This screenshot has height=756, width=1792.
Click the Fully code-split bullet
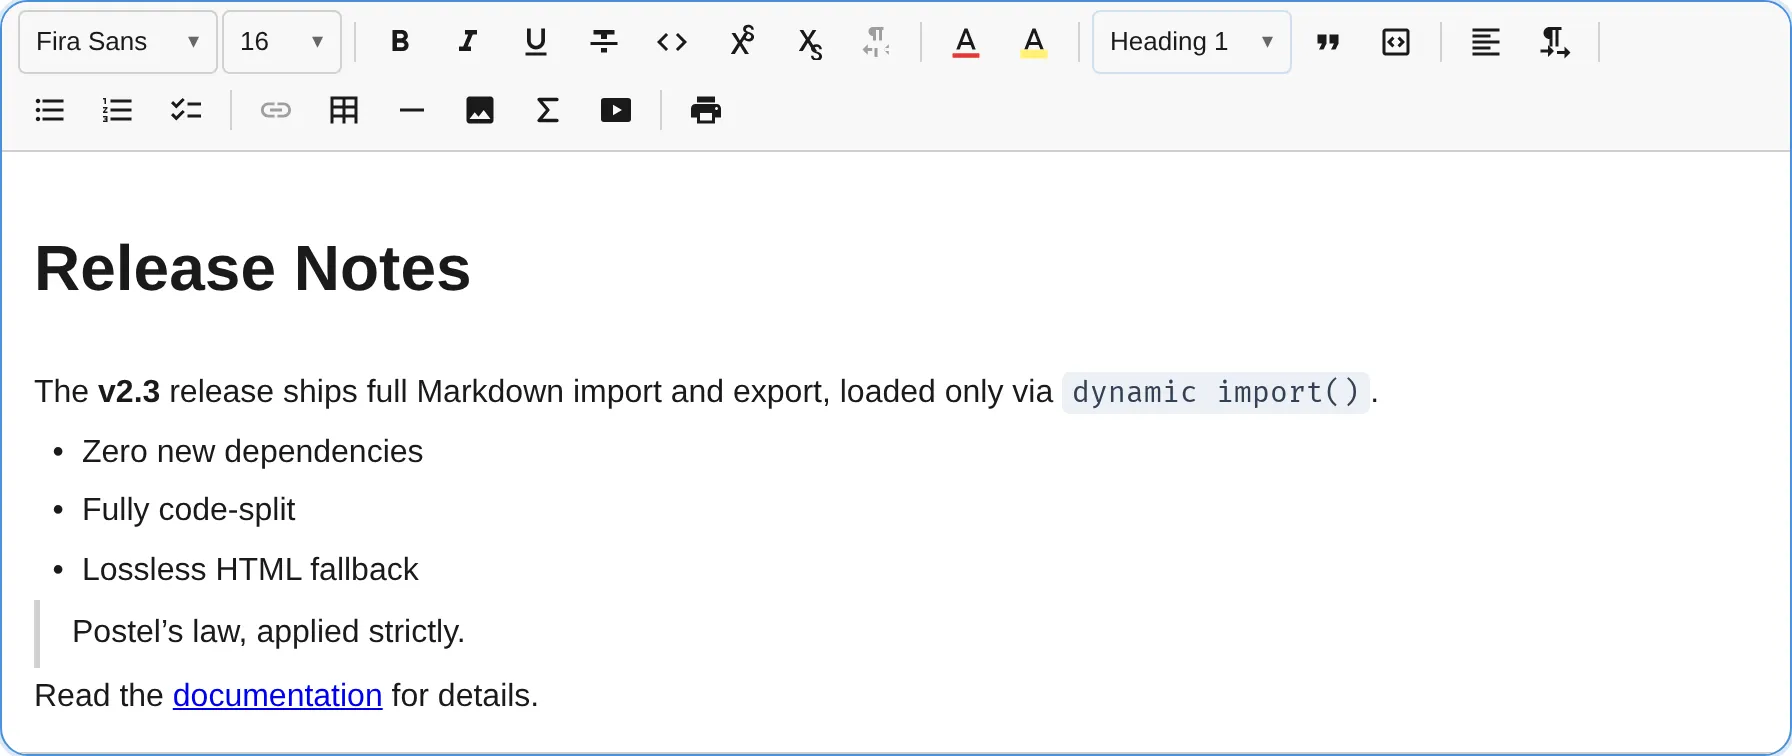pos(188,510)
